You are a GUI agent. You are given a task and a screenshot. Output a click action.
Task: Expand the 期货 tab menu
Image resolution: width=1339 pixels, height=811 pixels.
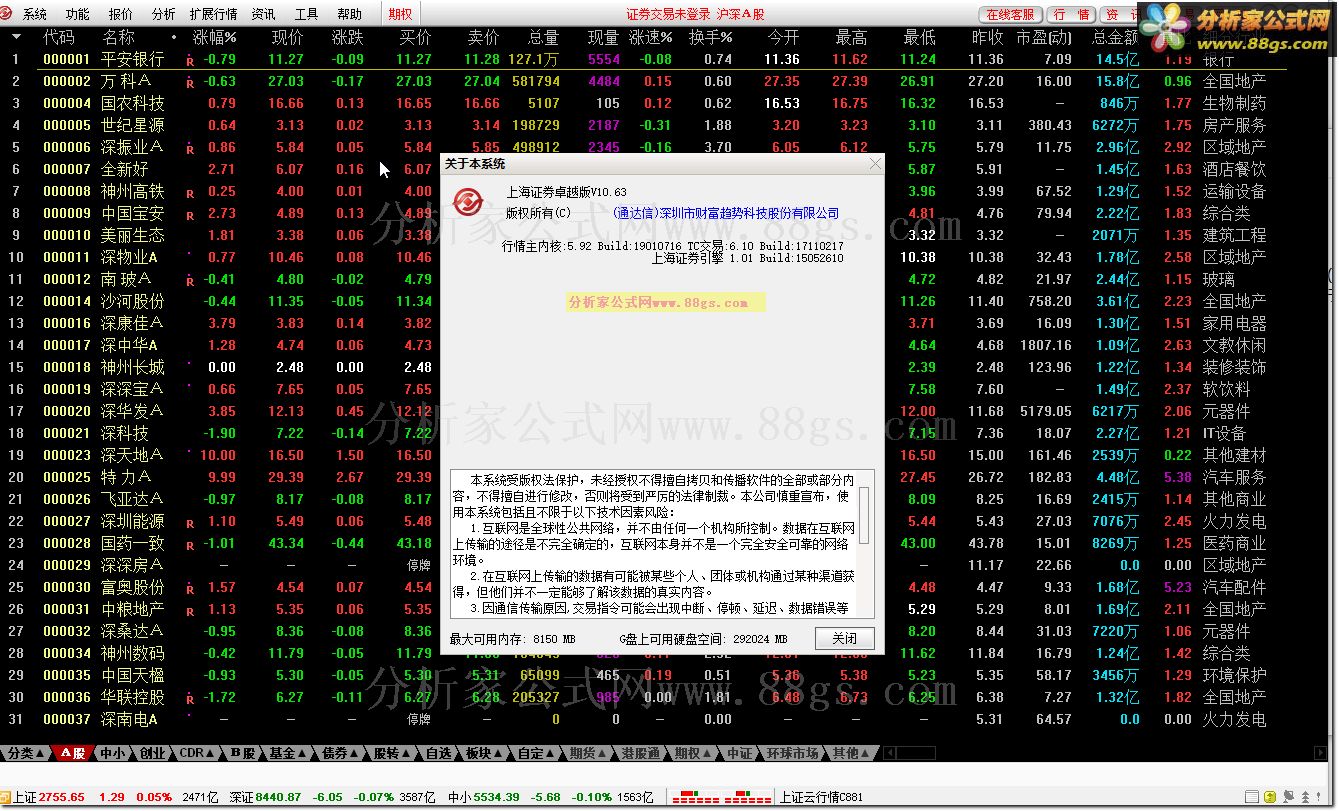click(x=602, y=753)
